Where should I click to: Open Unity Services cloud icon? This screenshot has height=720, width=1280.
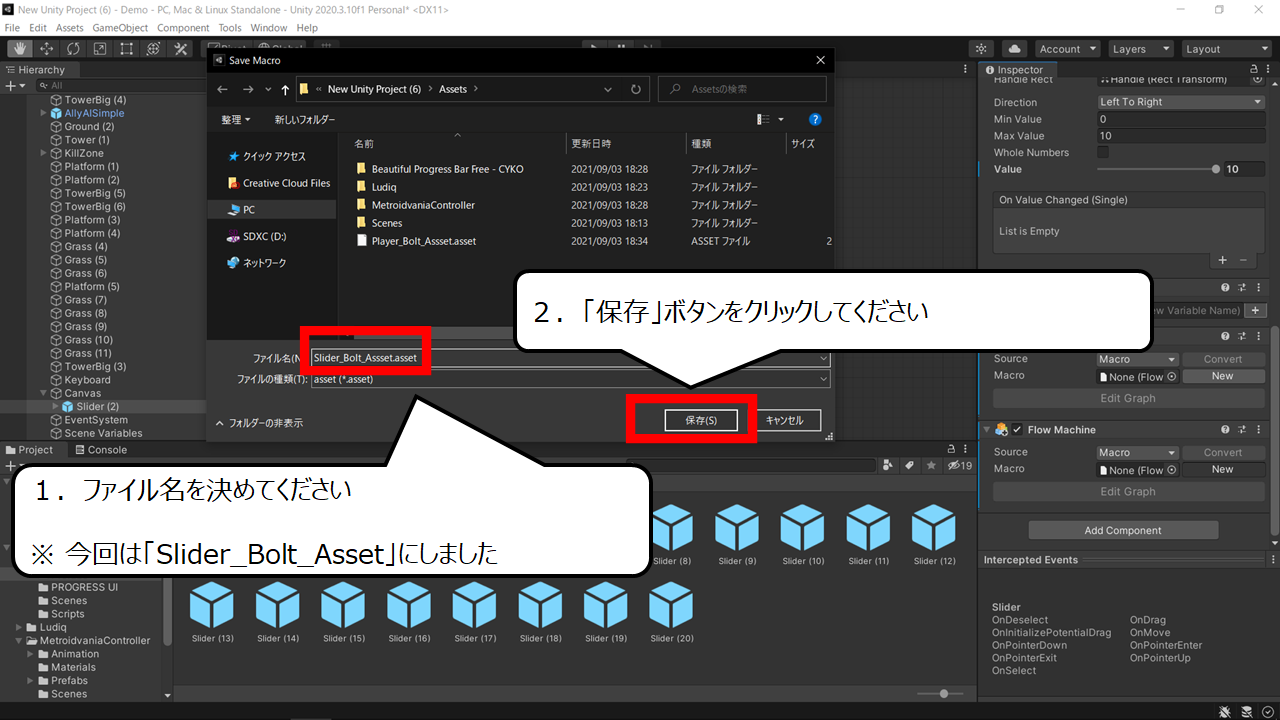[x=1015, y=49]
